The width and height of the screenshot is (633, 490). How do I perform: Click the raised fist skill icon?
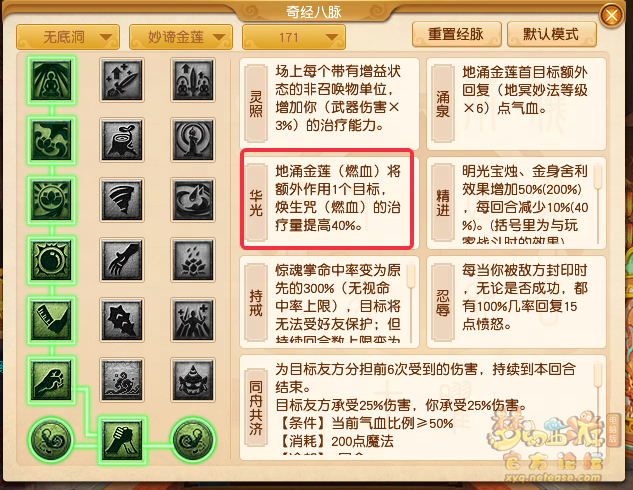coord(51,380)
